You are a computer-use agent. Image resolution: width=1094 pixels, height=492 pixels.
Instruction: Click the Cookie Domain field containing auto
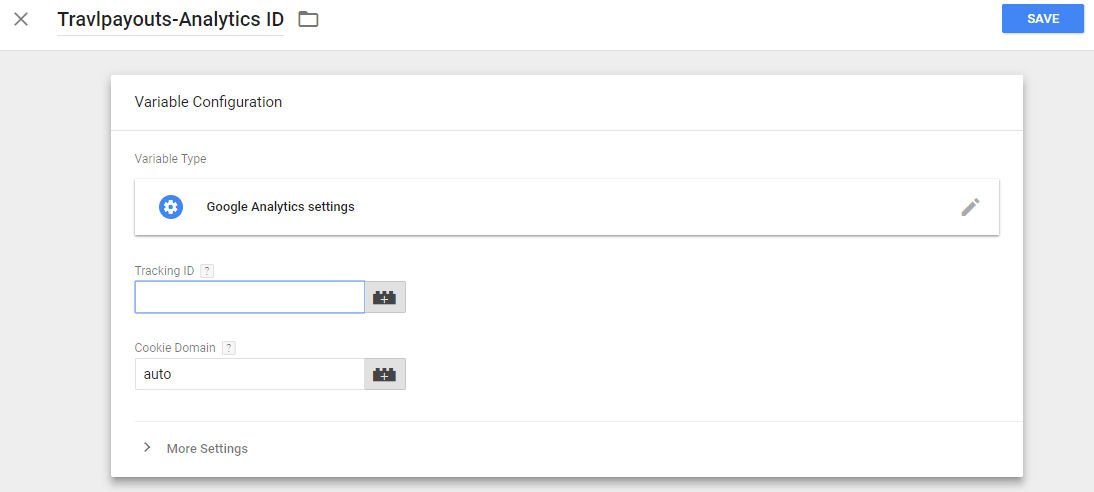pyautogui.click(x=249, y=374)
